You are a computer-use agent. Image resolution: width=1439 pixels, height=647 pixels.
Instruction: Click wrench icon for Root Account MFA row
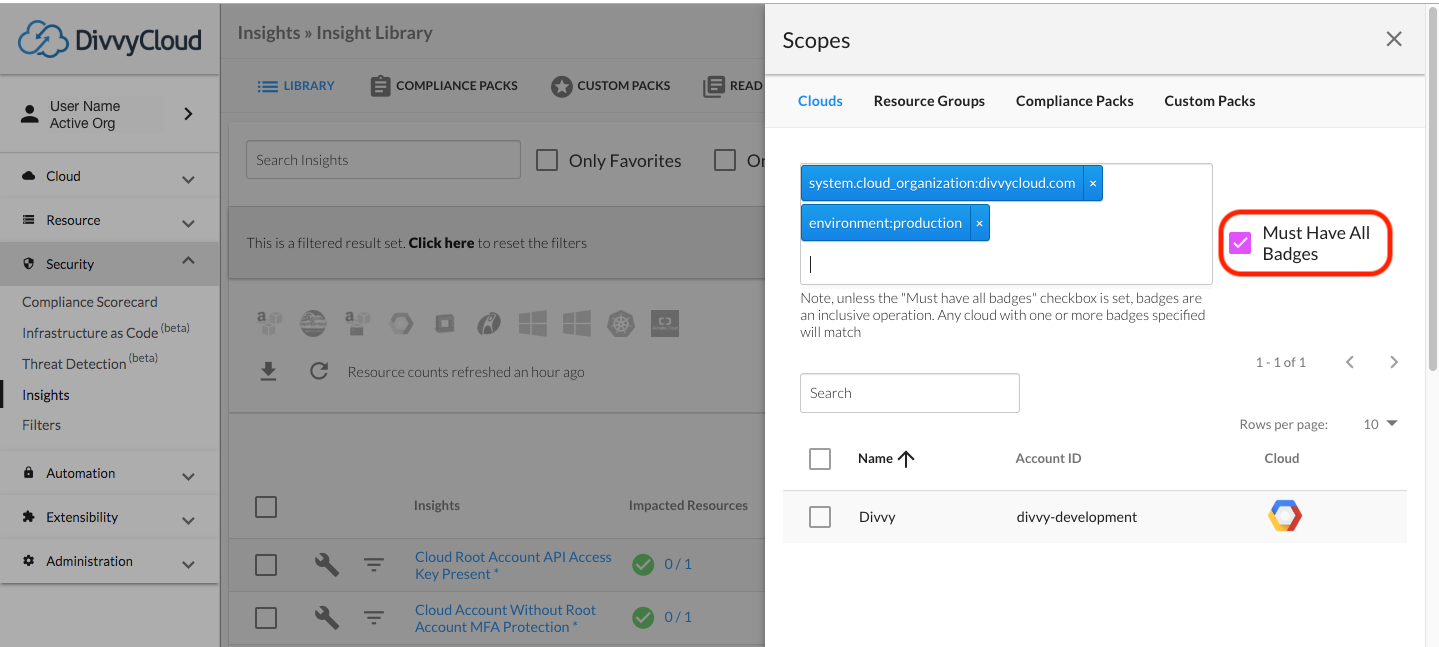coord(327,618)
